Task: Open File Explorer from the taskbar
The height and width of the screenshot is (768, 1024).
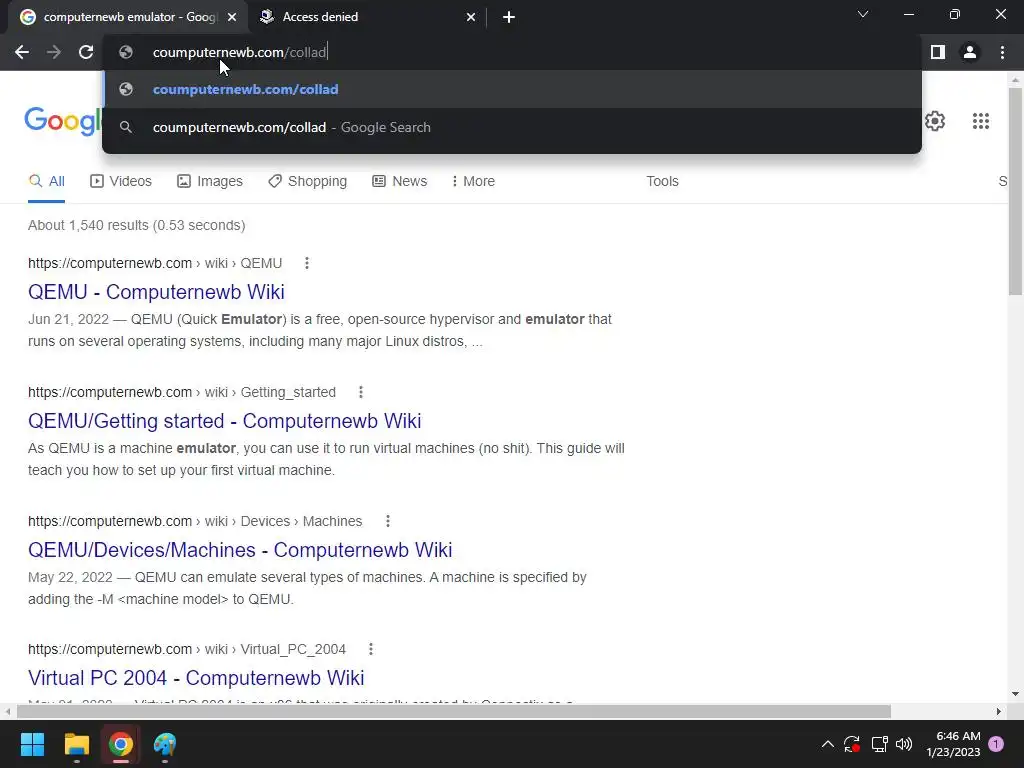Action: click(x=76, y=744)
